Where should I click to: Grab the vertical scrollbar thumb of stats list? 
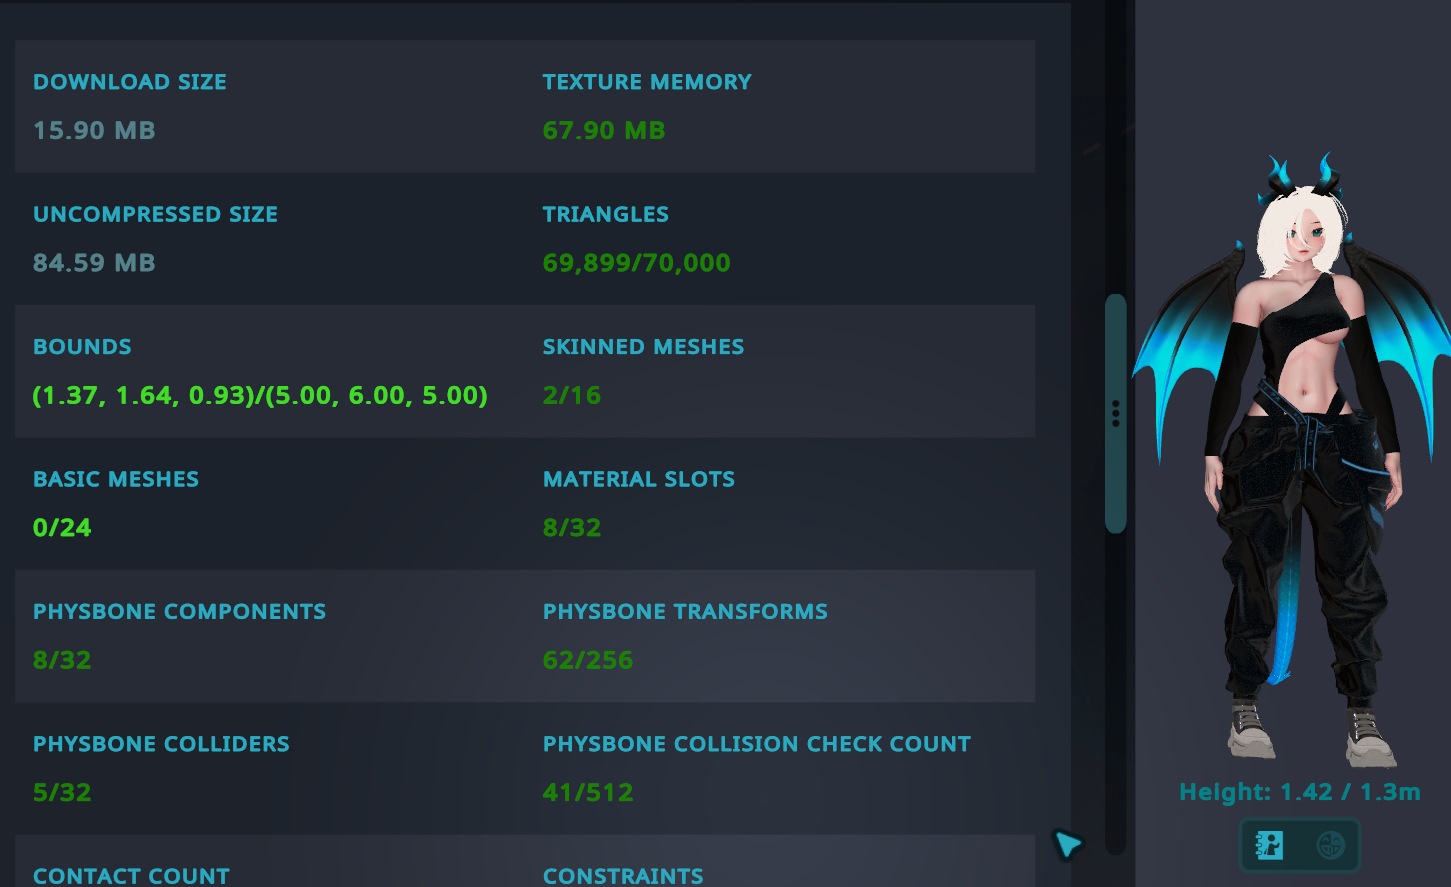pos(1116,413)
